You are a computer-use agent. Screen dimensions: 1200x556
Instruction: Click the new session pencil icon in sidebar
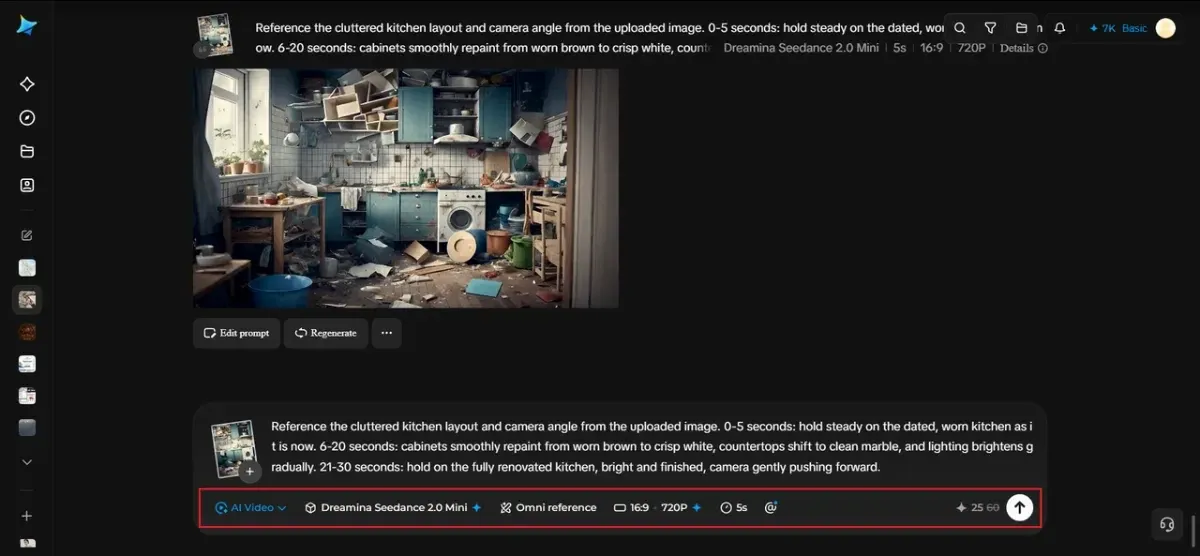[x=27, y=236]
